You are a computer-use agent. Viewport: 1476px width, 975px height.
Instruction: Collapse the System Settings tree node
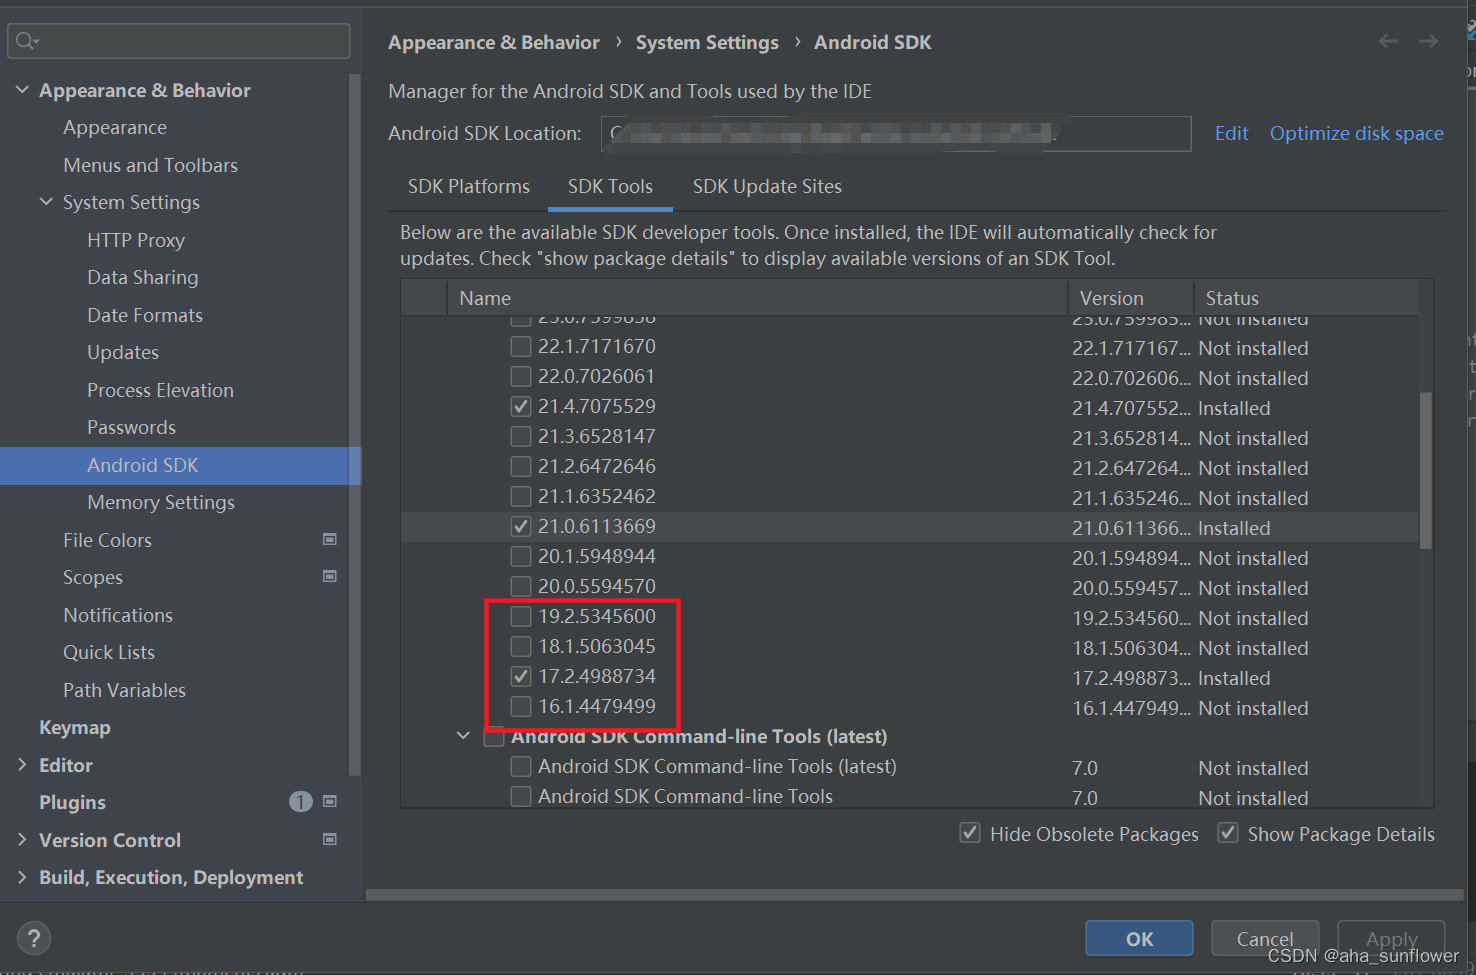click(45, 201)
